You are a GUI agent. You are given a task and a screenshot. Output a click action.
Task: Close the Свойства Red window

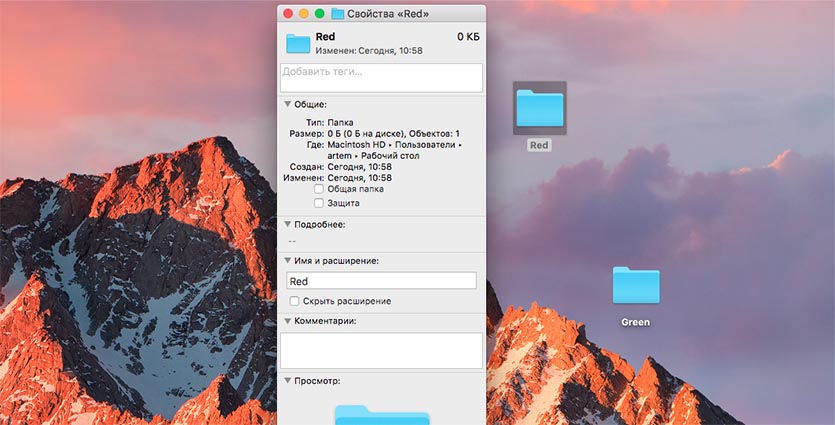288,14
